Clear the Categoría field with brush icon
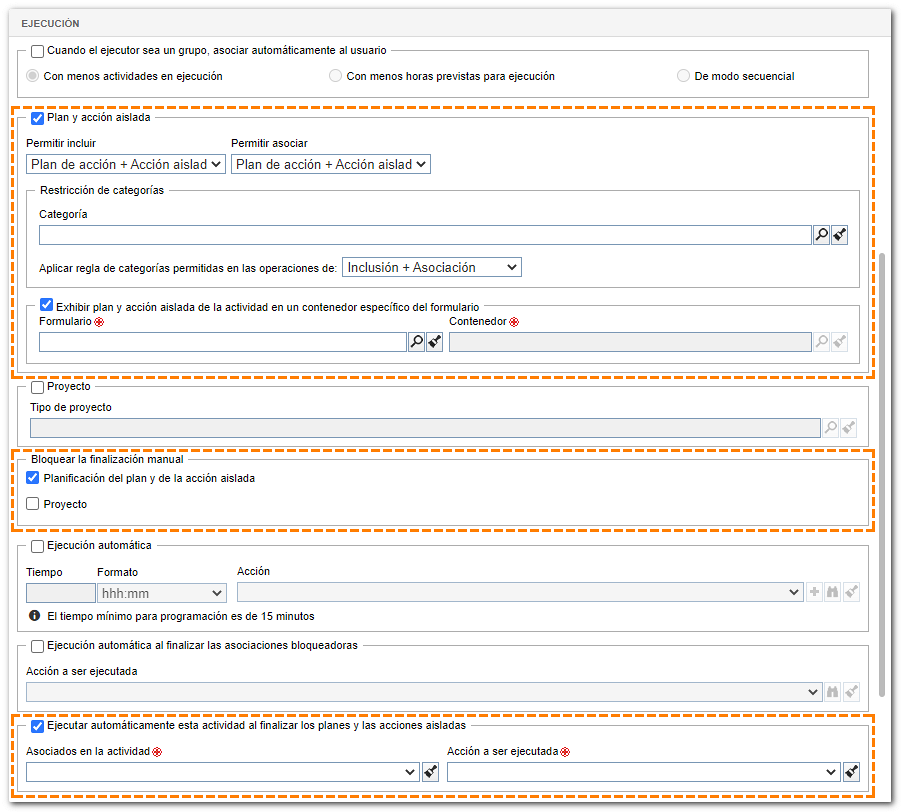The image size is (901, 812). click(840, 234)
